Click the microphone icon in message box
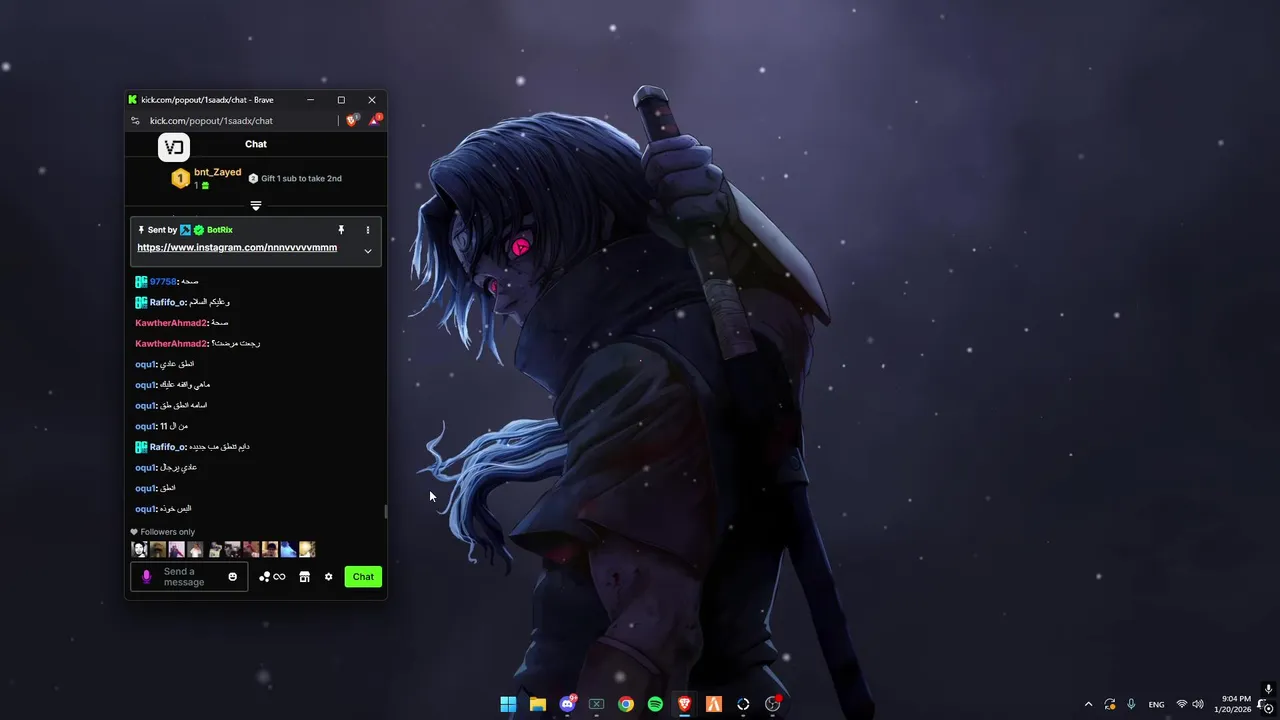The width and height of the screenshot is (1280, 720). (146, 577)
